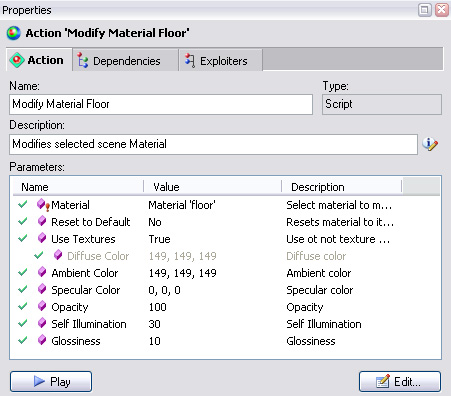Click the Description column header
Image resolution: width=451 pixels, height=396 pixels.
click(x=342, y=187)
